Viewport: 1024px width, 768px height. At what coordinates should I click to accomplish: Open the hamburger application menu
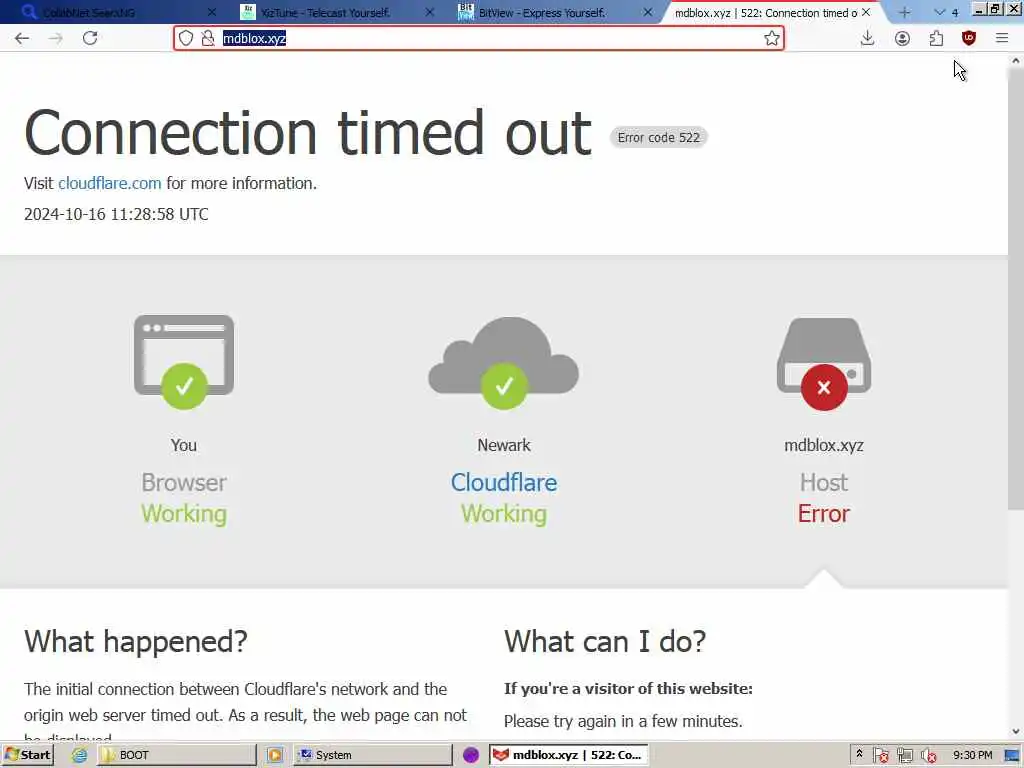pyautogui.click(x=1002, y=38)
